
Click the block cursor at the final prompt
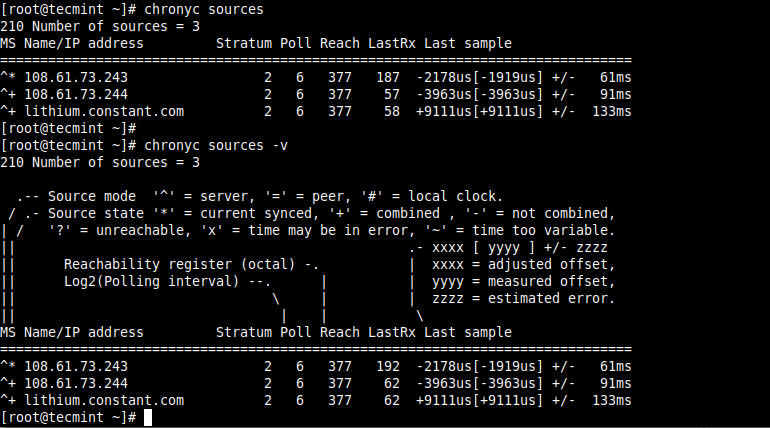point(148,418)
